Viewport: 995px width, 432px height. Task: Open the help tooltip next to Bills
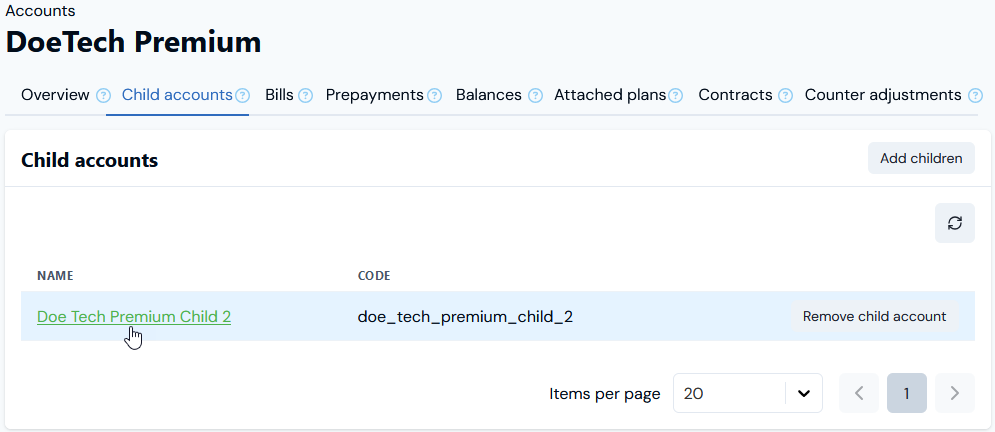pyautogui.click(x=305, y=96)
